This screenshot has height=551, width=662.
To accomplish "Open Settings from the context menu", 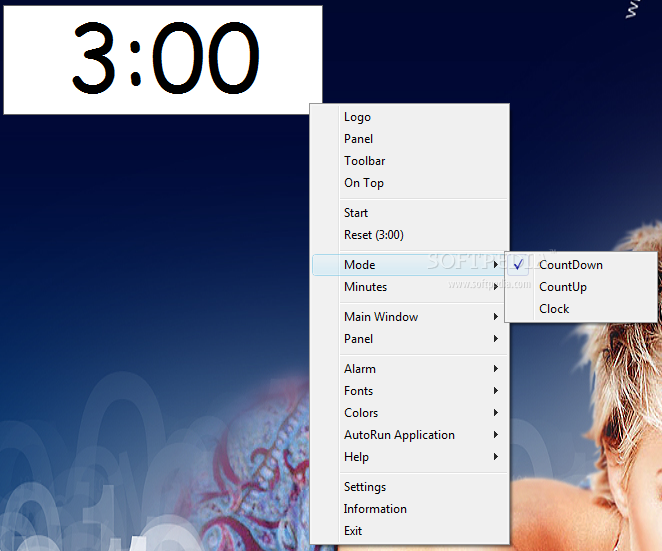I will [x=410, y=487].
